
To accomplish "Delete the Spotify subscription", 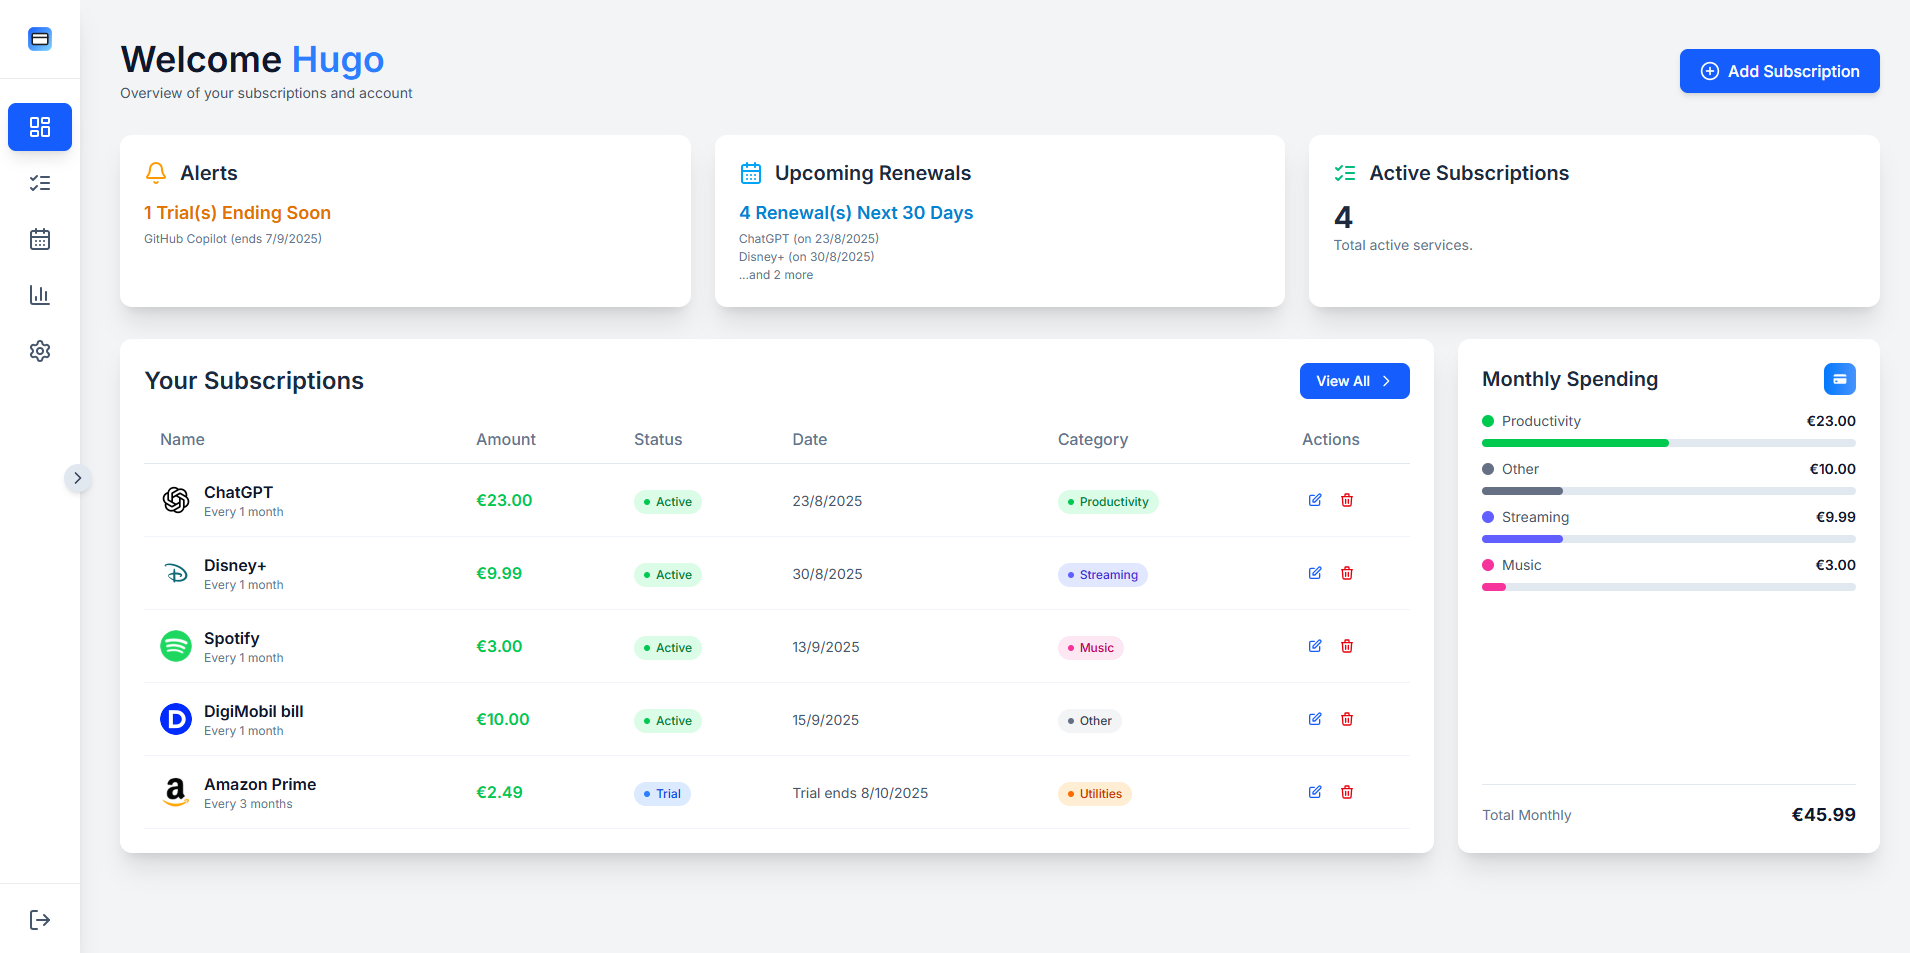I will [x=1347, y=646].
